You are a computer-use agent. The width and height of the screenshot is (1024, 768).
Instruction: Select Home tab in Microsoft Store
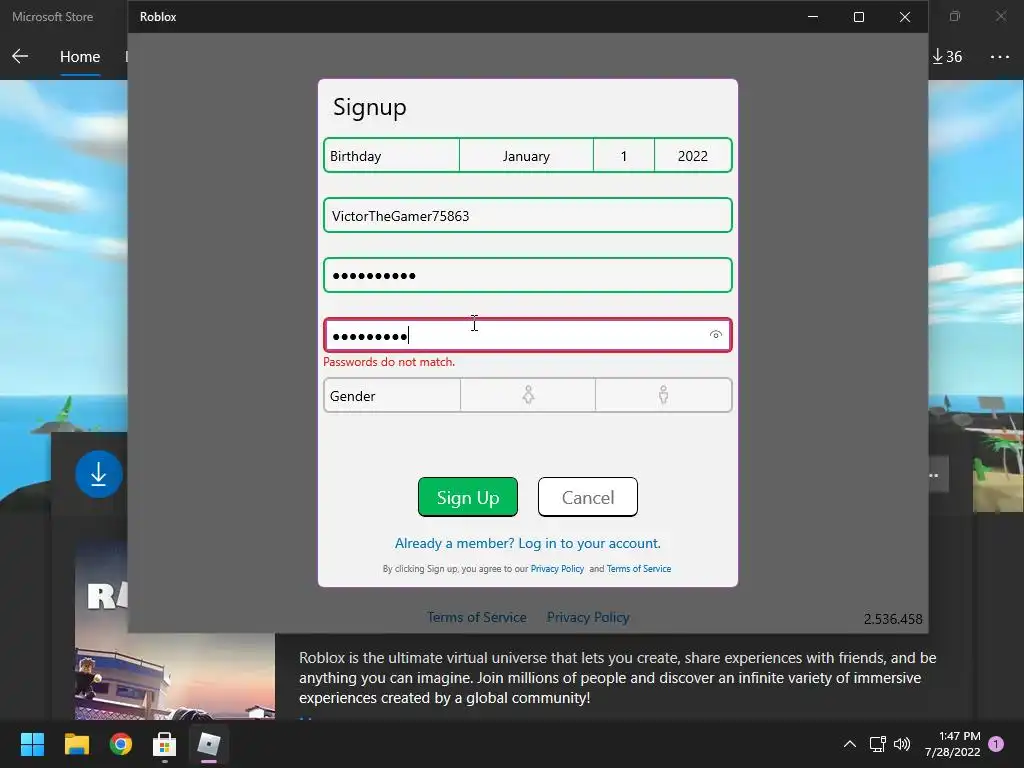[80, 57]
